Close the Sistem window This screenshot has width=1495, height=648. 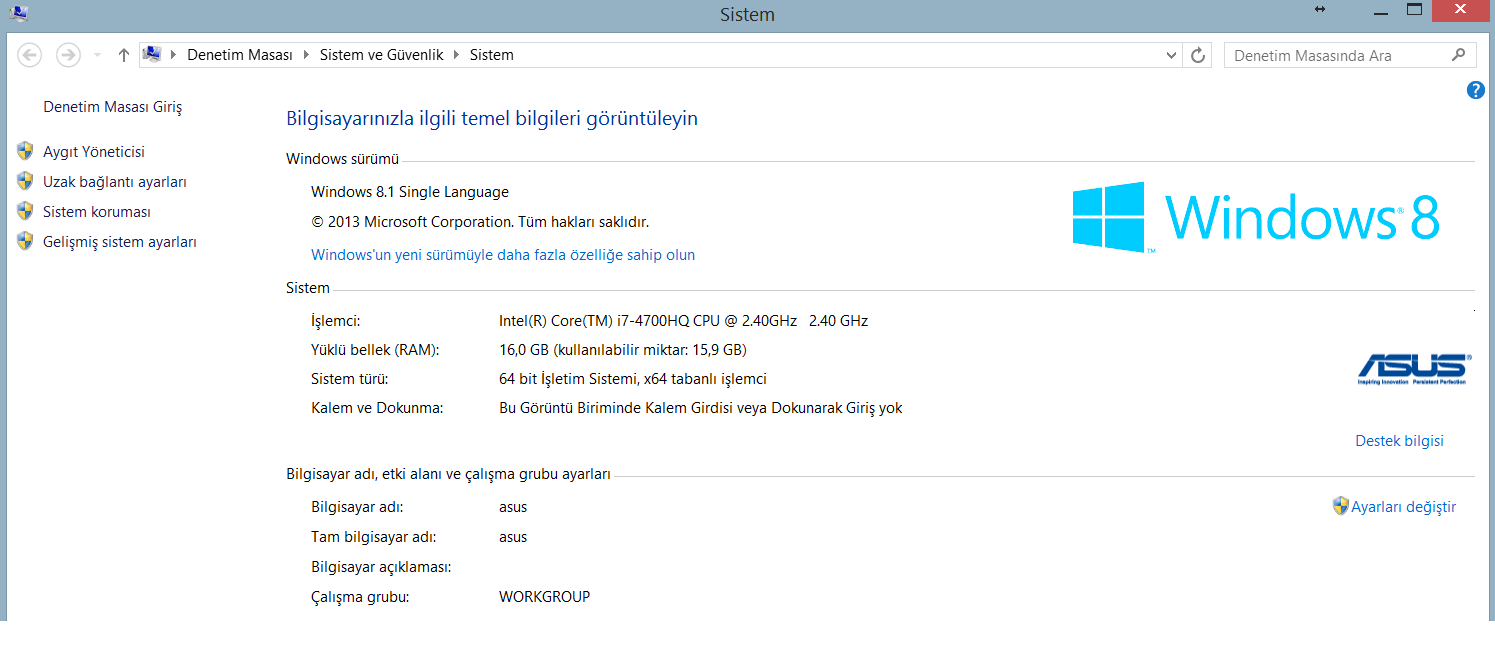click(x=1460, y=10)
